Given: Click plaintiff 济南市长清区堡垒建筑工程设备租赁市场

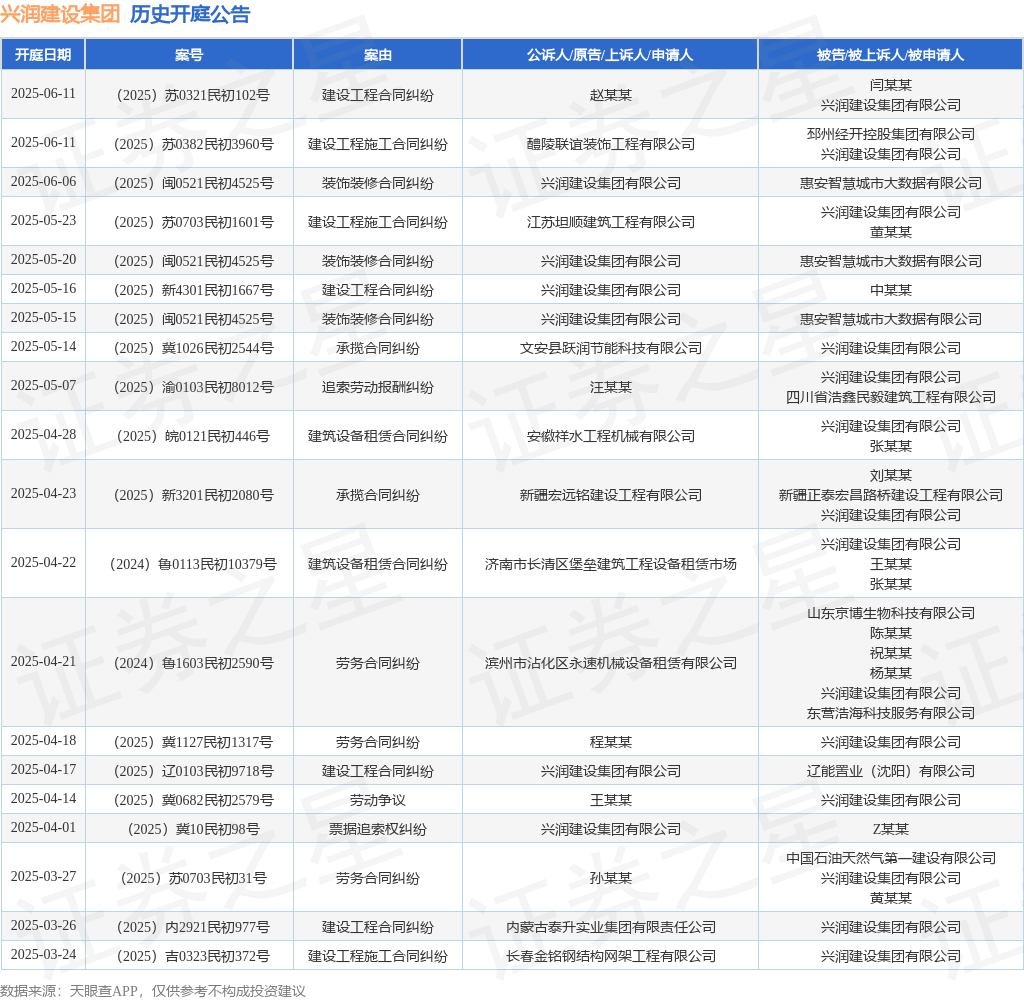Looking at the screenshot, I should [610, 564].
